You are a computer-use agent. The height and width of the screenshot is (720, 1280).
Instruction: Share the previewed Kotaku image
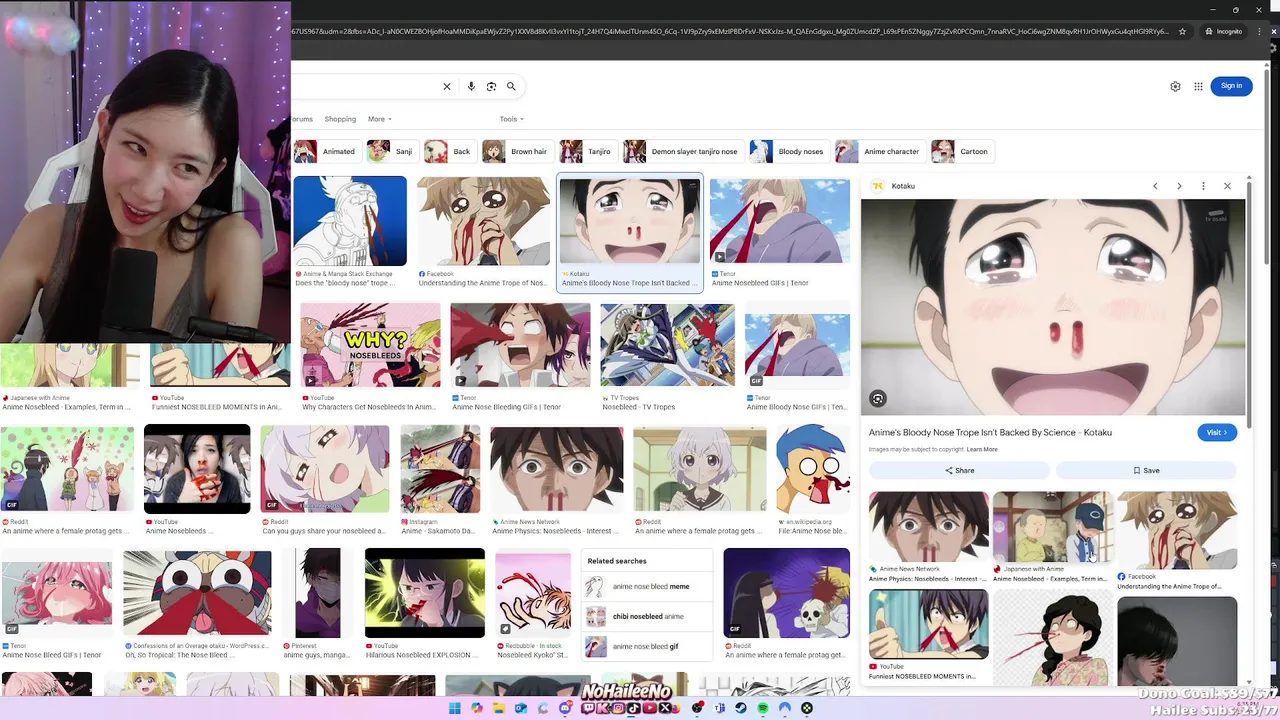pyautogui.click(x=959, y=470)
